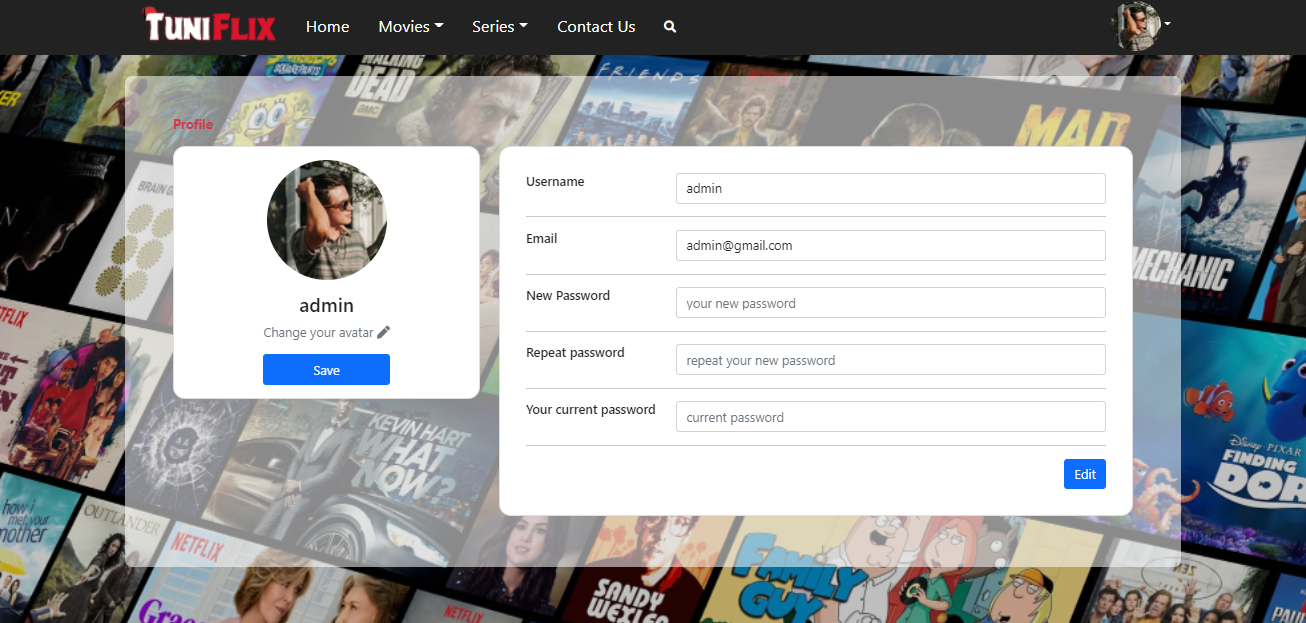Click the TuniFlix logo

[210, 26]
